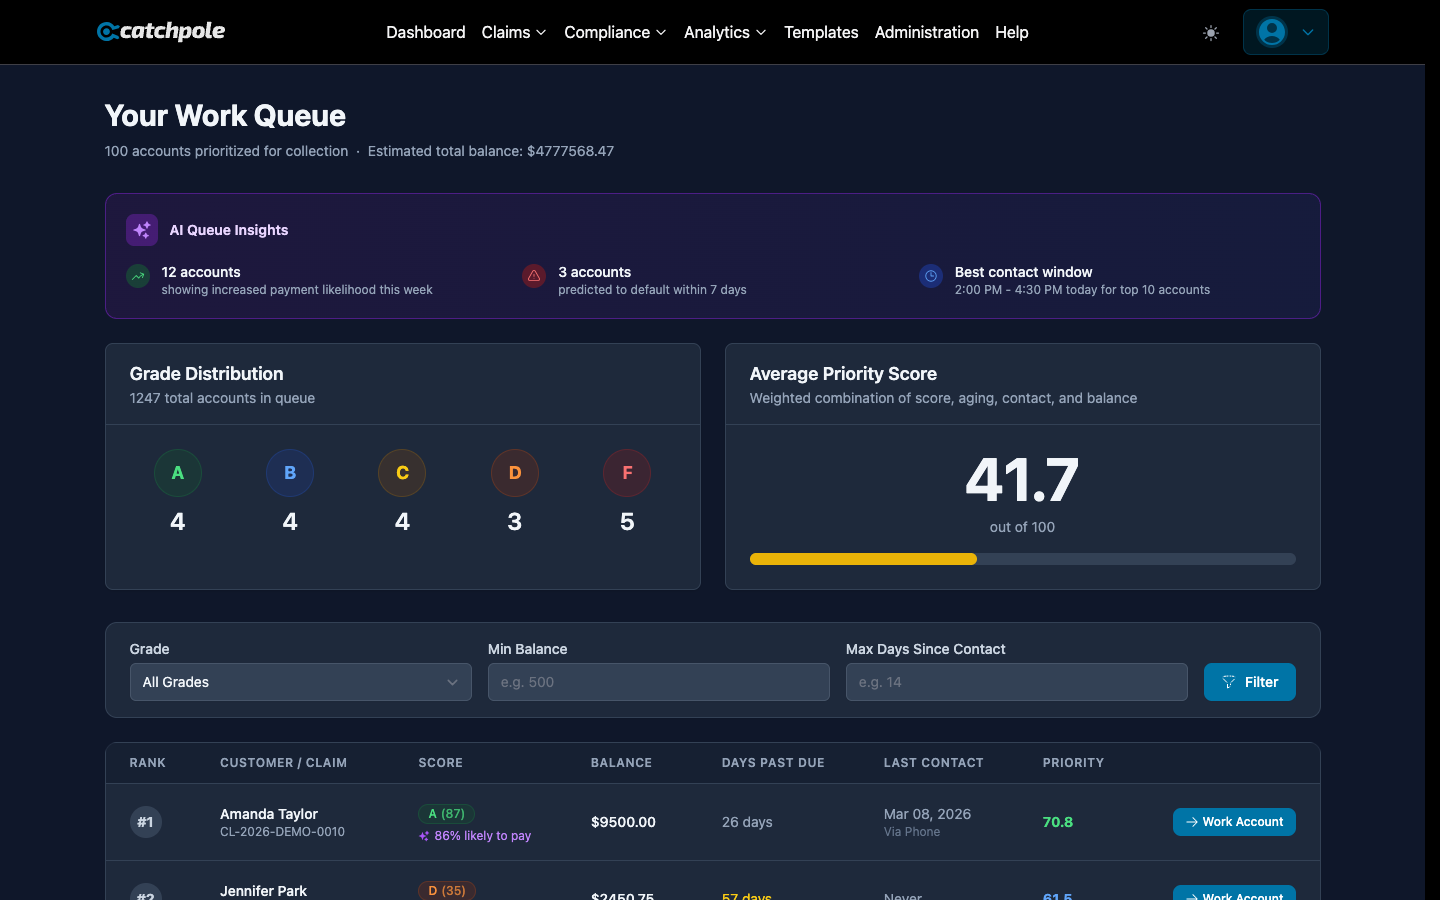Expand the Claims menu chevron

[541, 32]
